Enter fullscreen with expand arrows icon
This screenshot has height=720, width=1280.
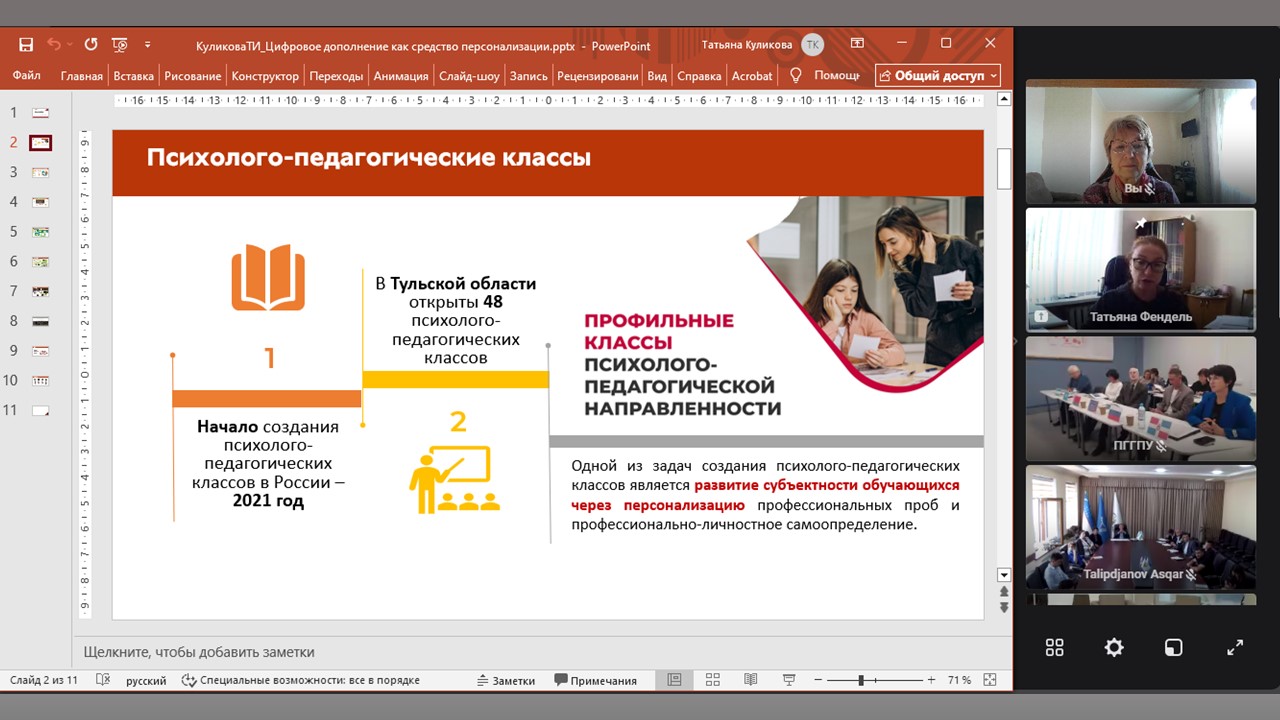[1235, 648]
